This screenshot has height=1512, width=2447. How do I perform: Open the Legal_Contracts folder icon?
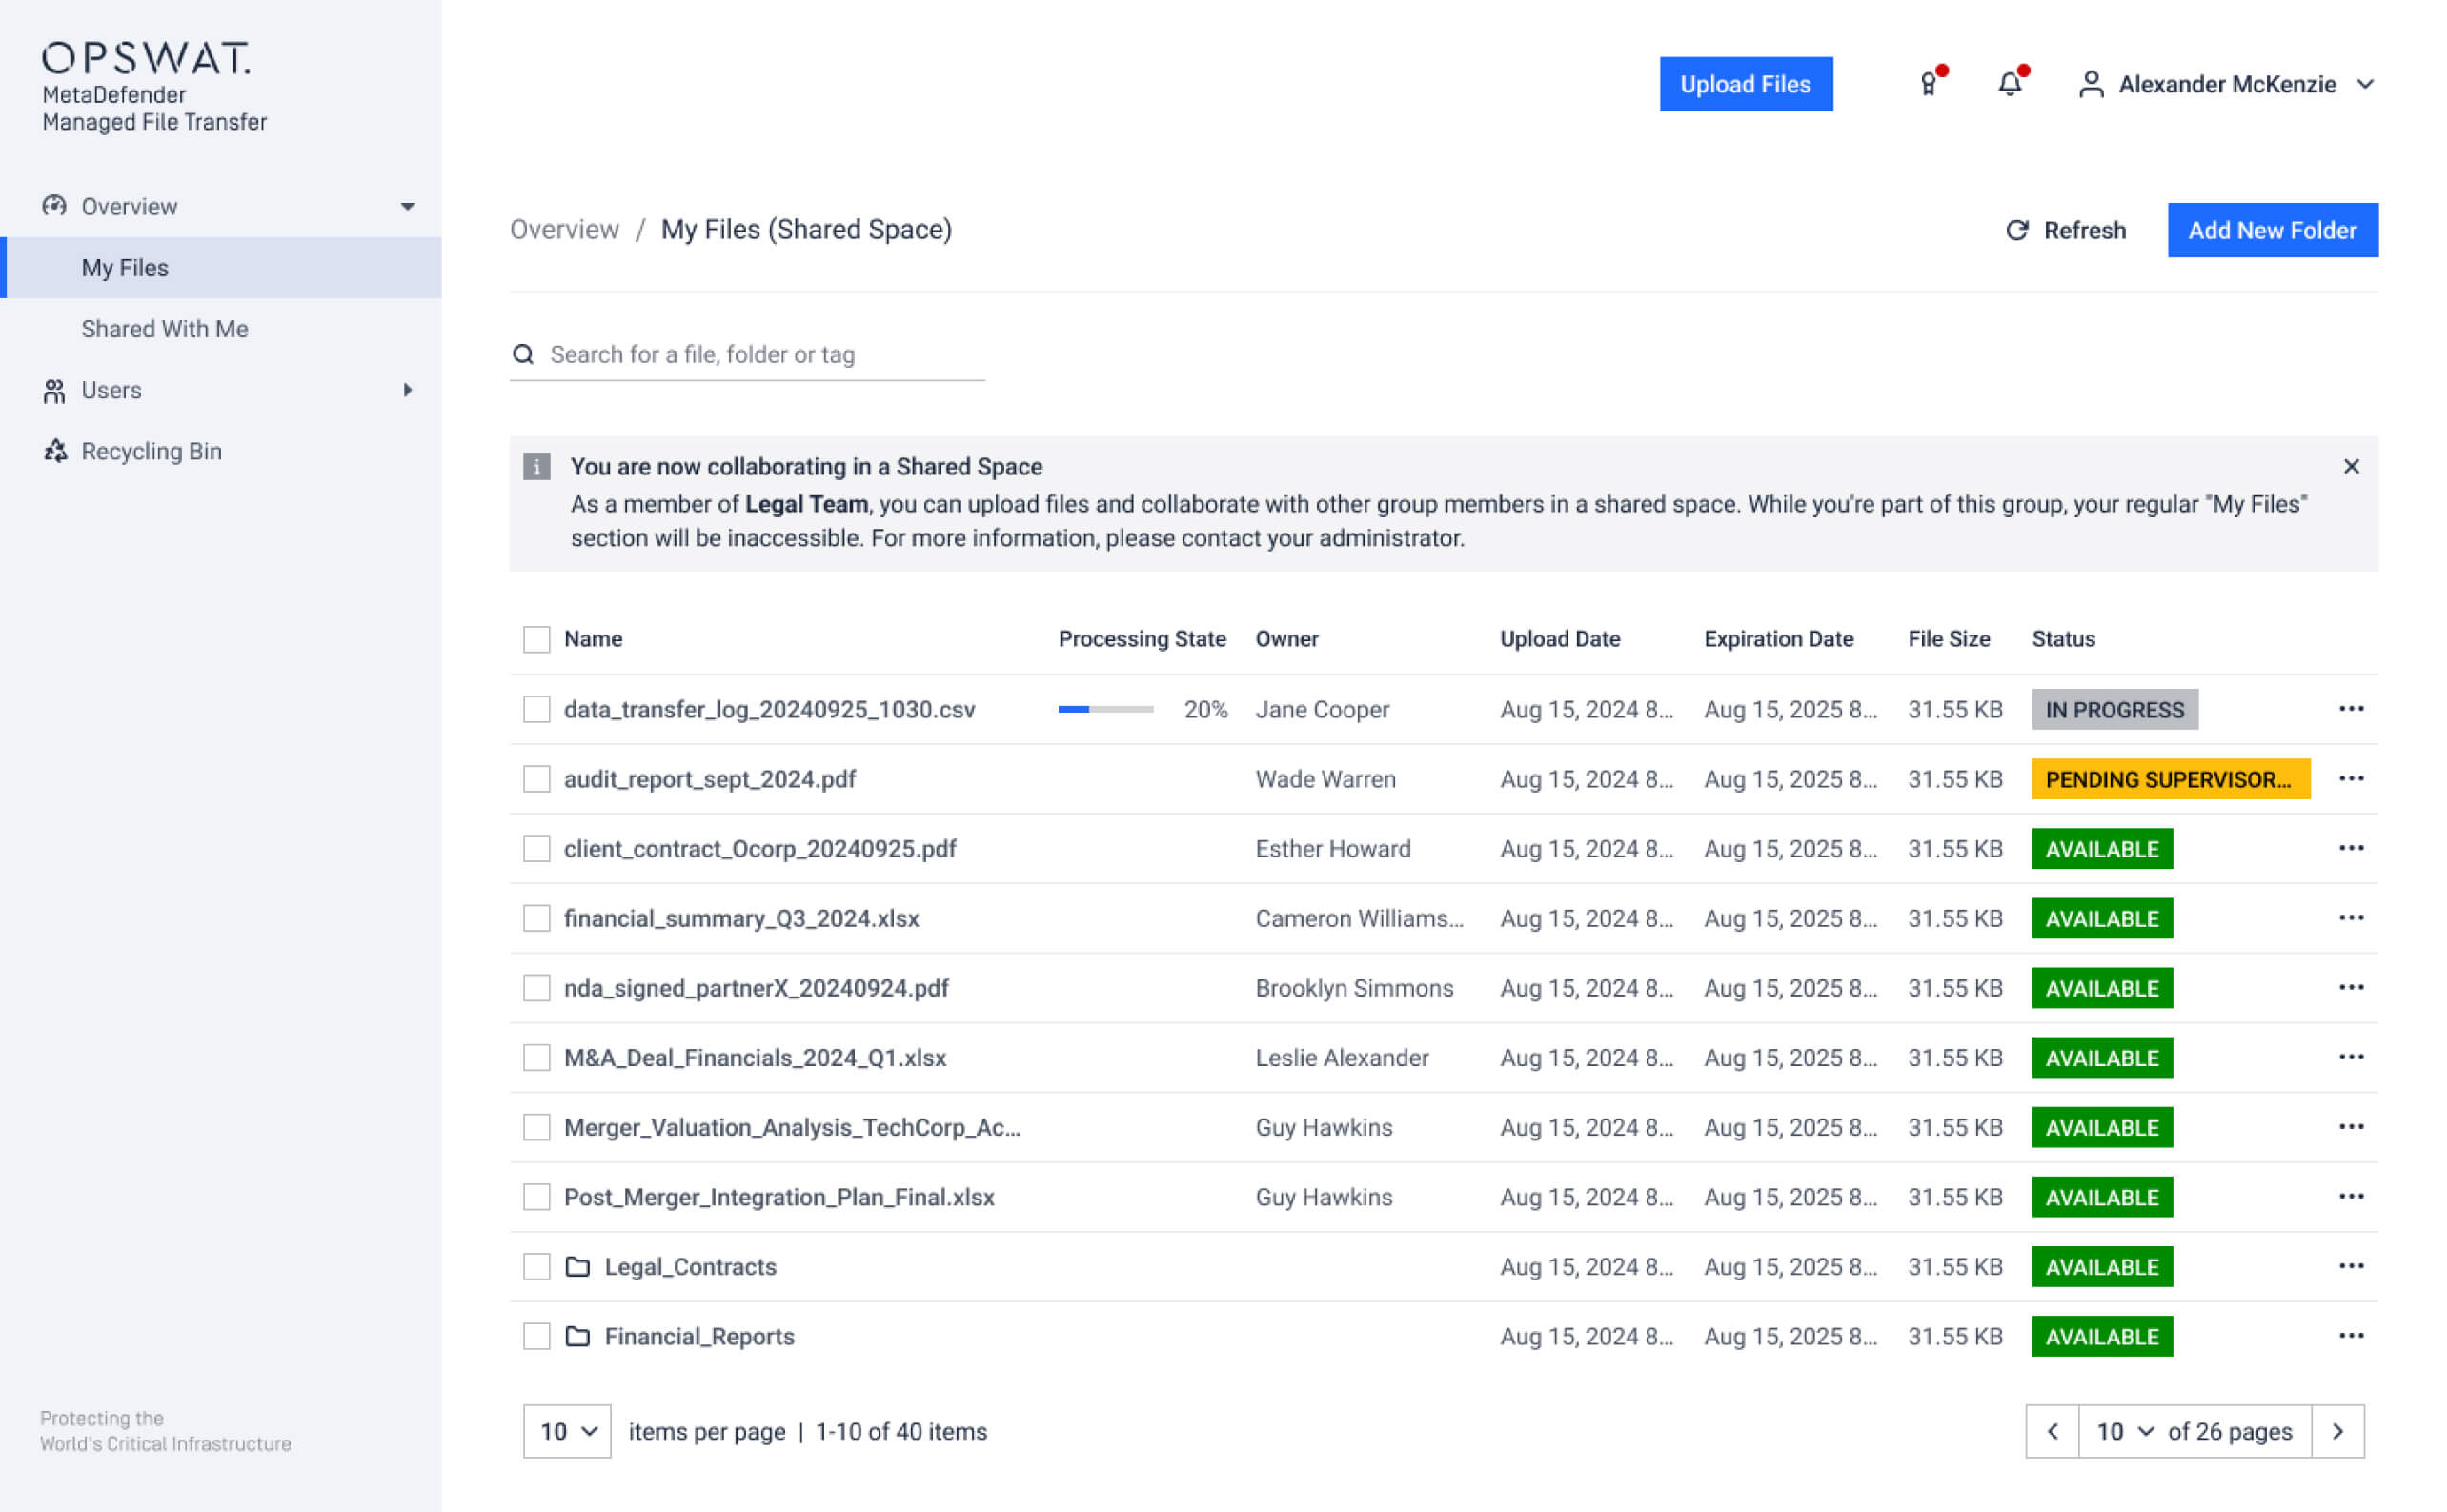tap(577, 1266)
